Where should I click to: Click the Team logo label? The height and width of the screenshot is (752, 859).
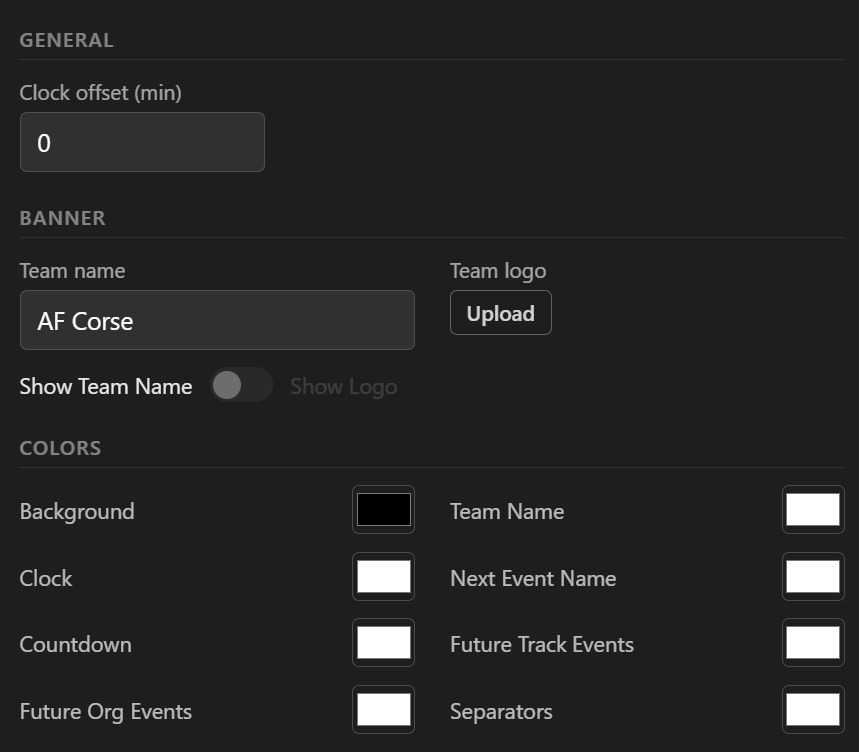(x=497, y=270)
